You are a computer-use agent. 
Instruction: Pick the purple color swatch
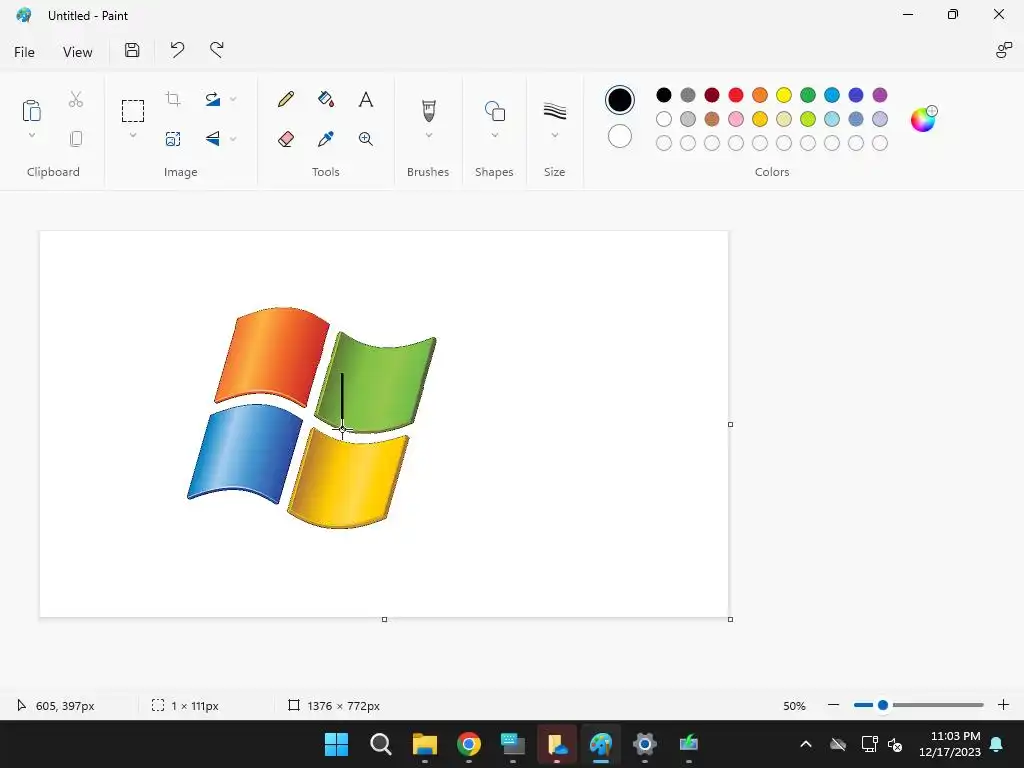point(880,95)
